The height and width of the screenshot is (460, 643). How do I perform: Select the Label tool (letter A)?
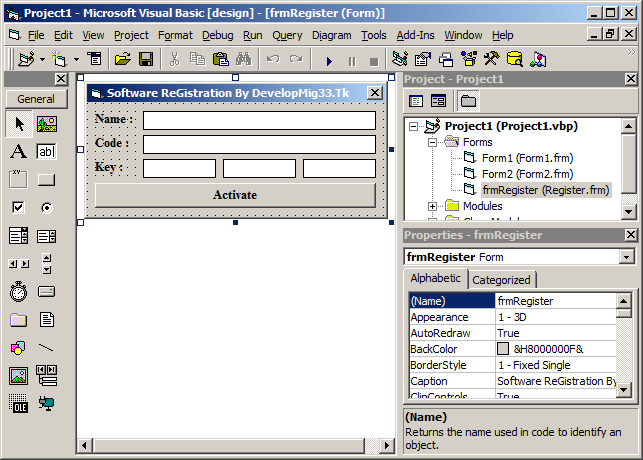tap(19, 152)
